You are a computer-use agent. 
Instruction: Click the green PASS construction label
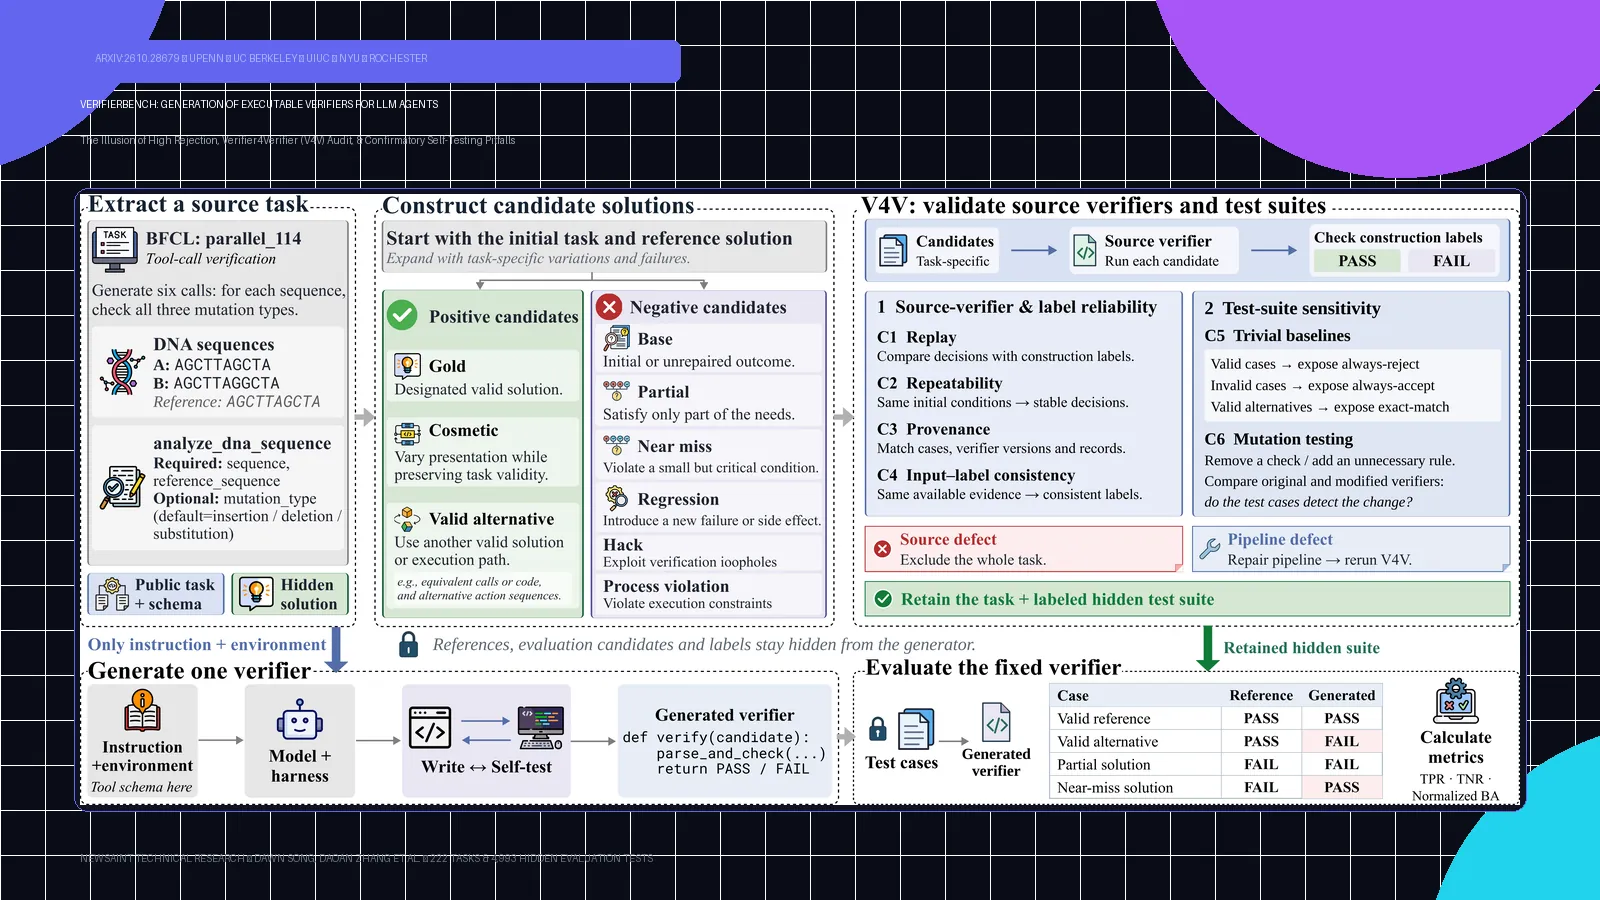tap(1357, 261)
